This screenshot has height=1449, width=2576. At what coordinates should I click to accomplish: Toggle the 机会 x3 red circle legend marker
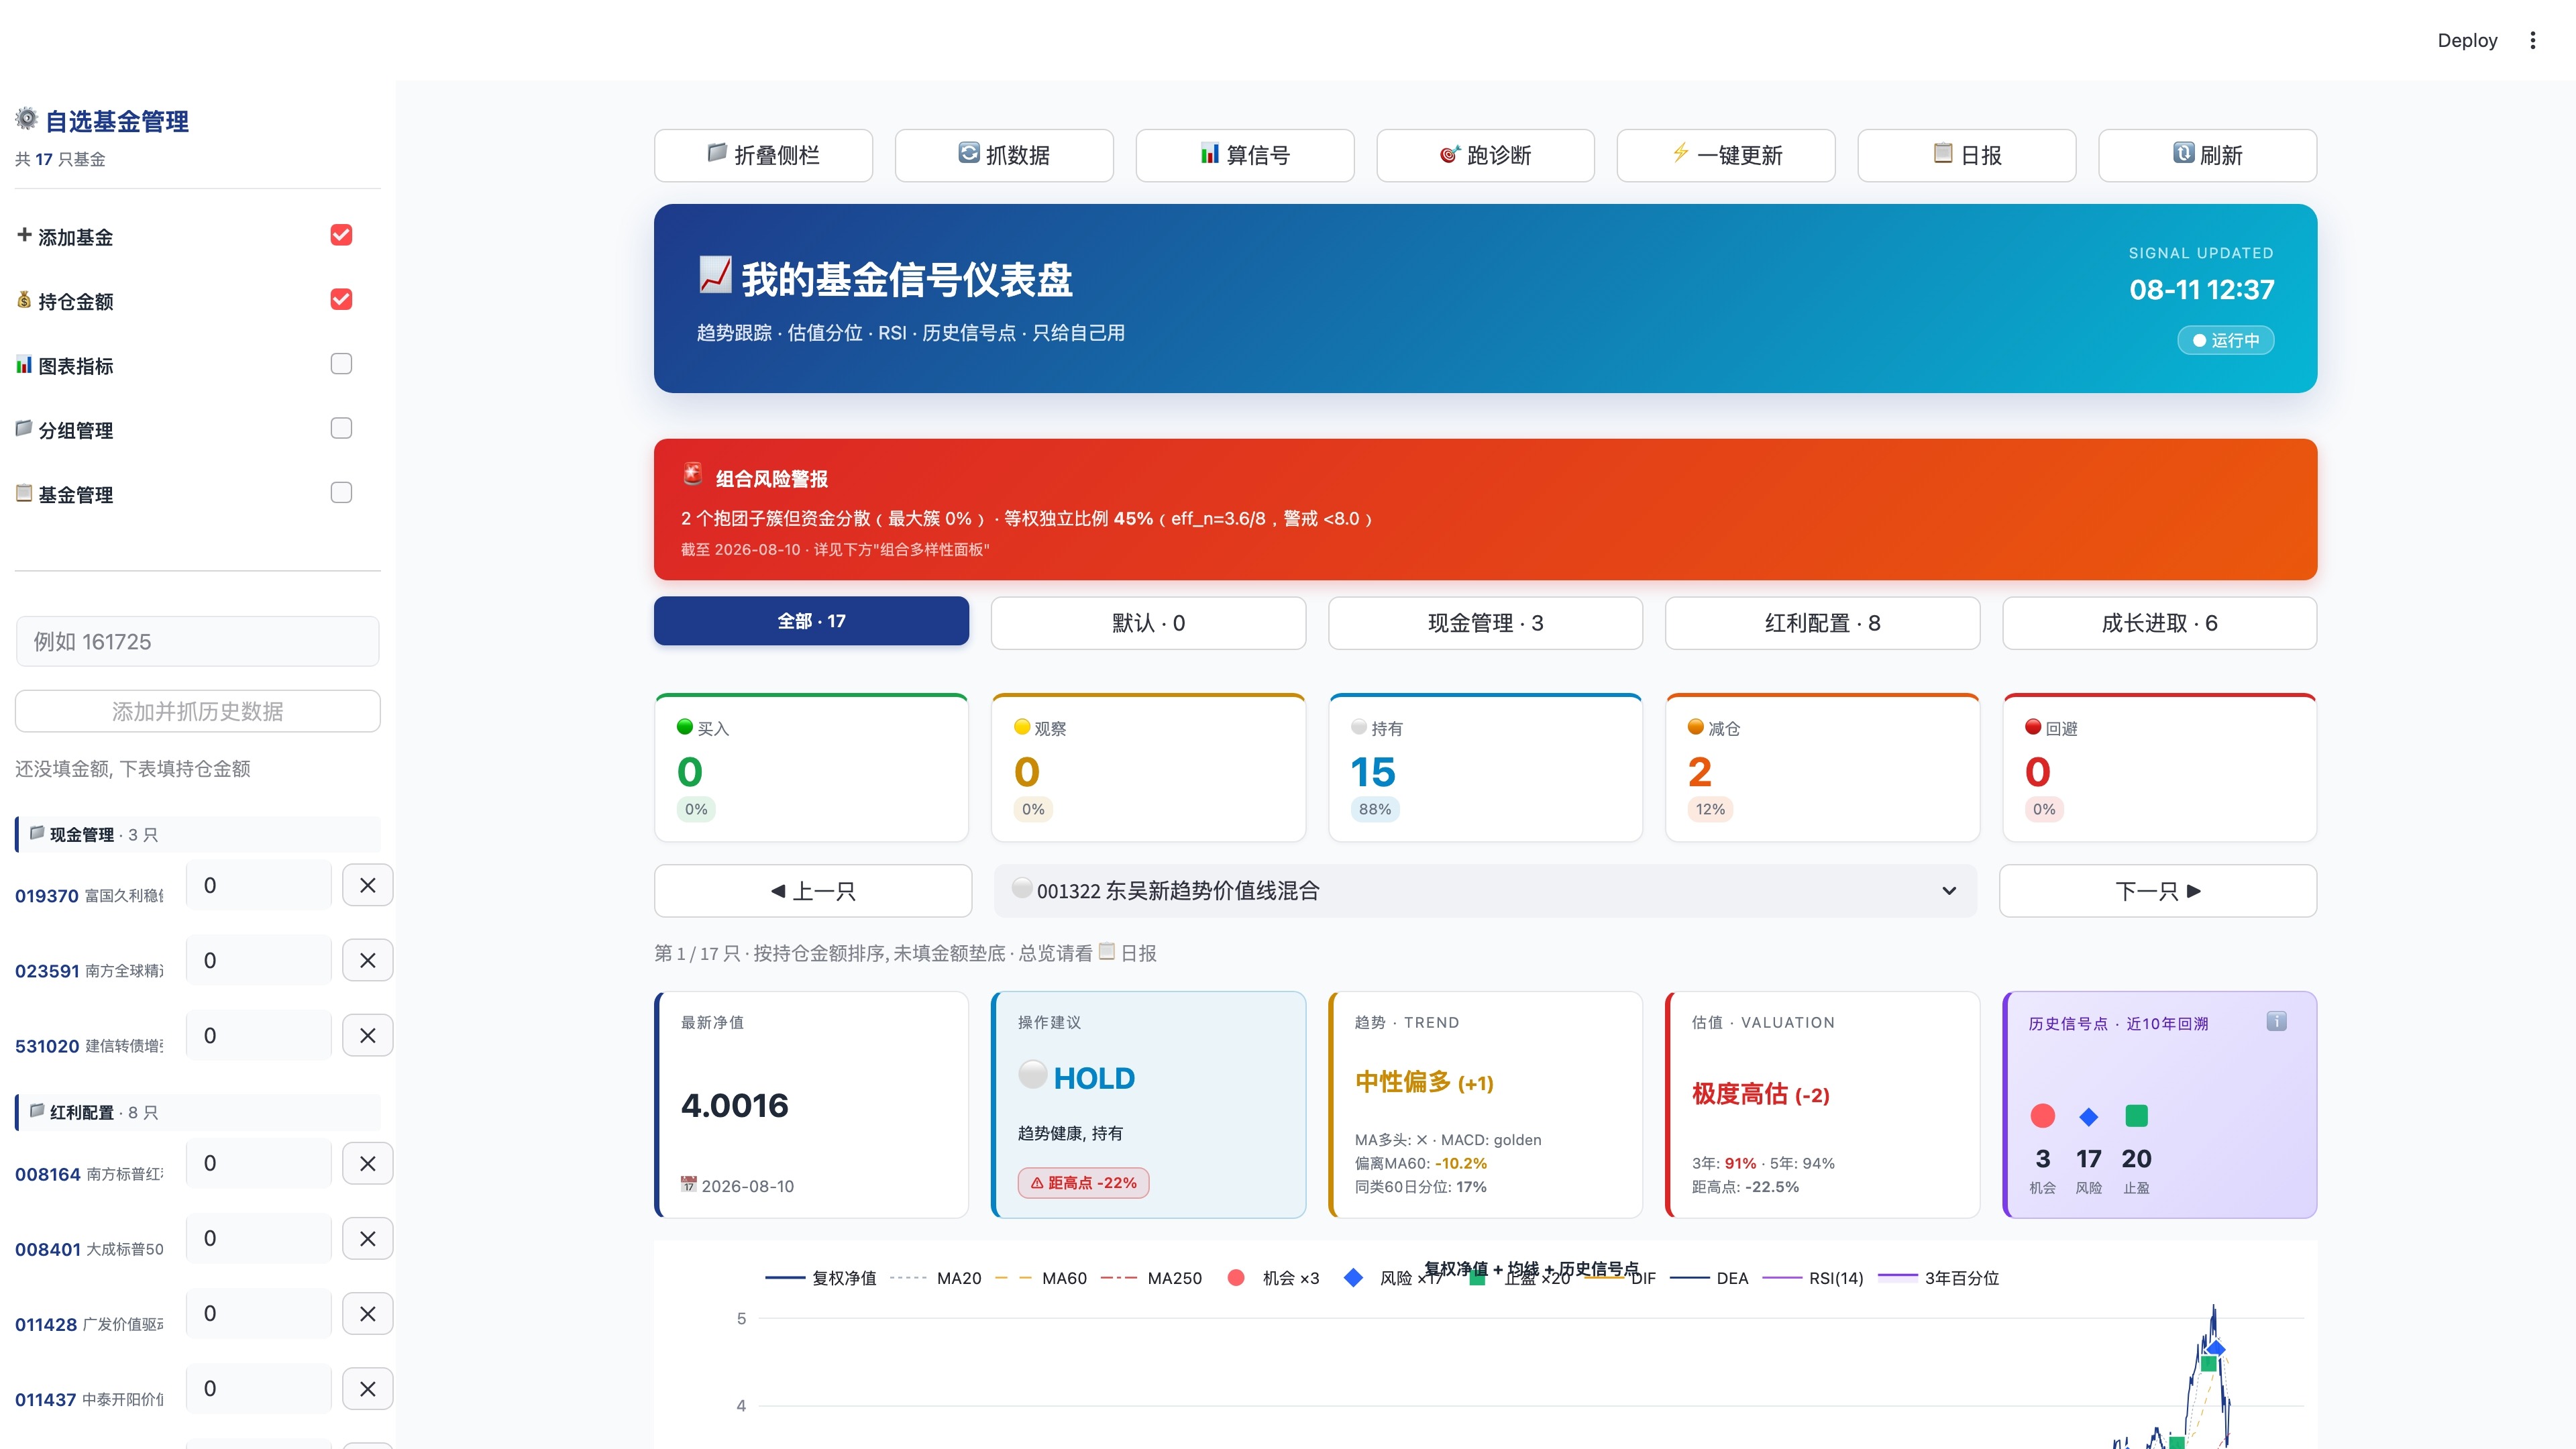point(1236,1277)
